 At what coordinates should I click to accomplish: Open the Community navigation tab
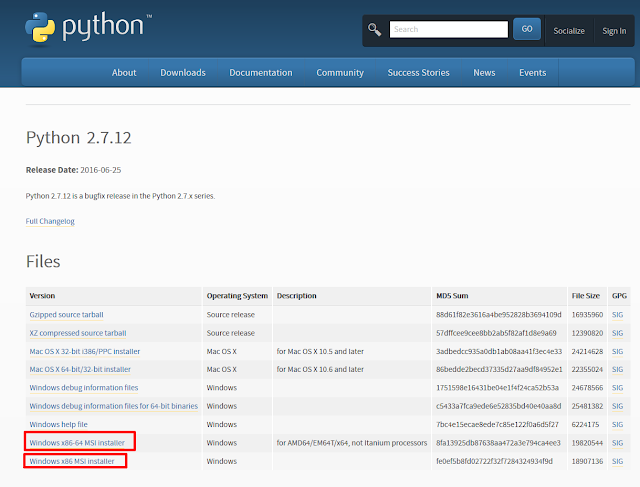point(340,73)
